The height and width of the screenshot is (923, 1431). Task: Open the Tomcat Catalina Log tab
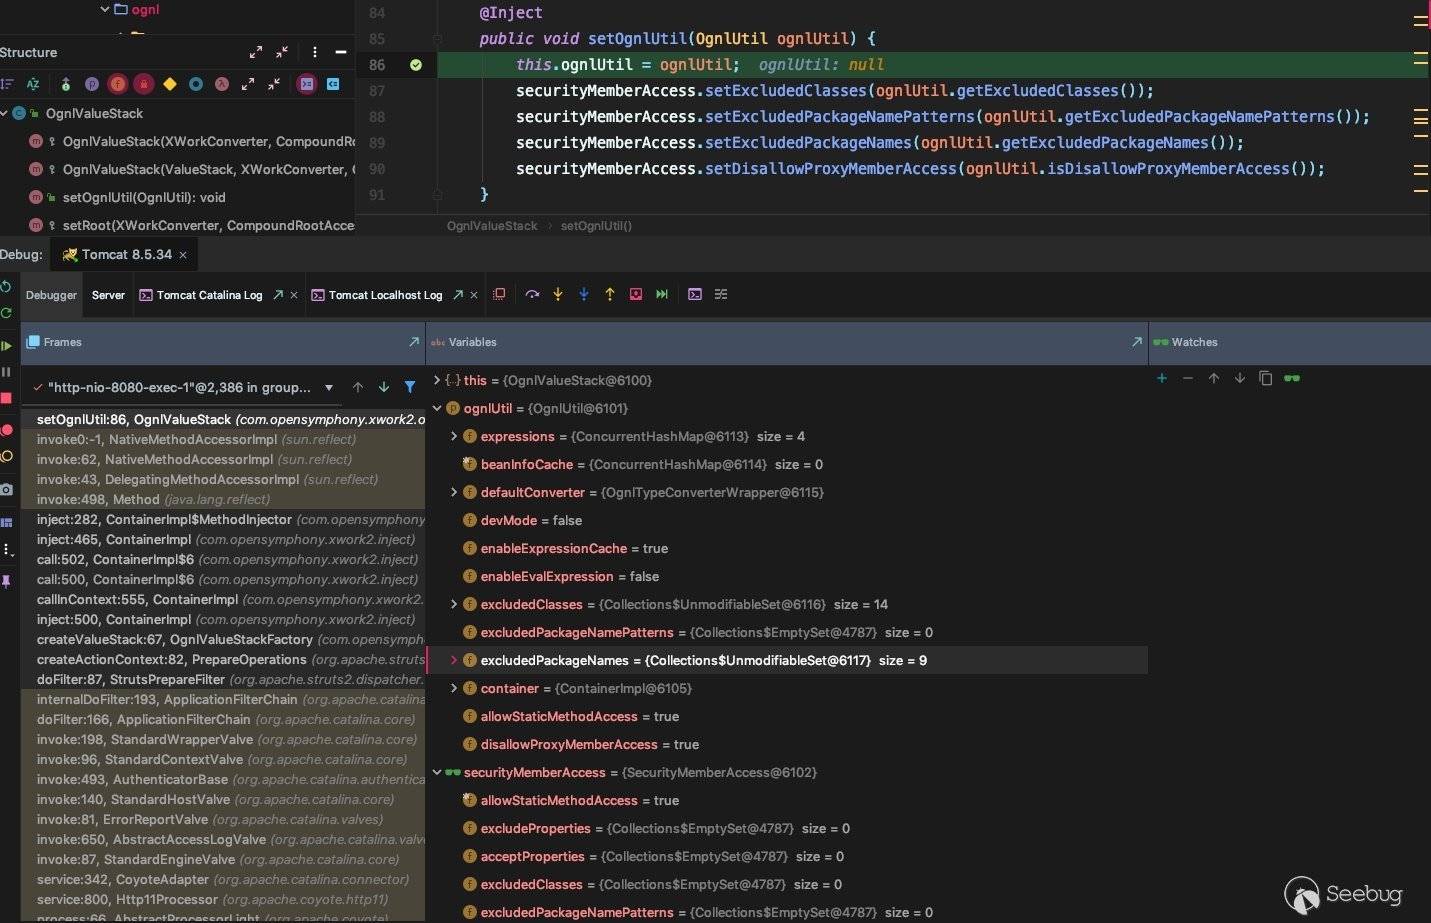point(209,295)
